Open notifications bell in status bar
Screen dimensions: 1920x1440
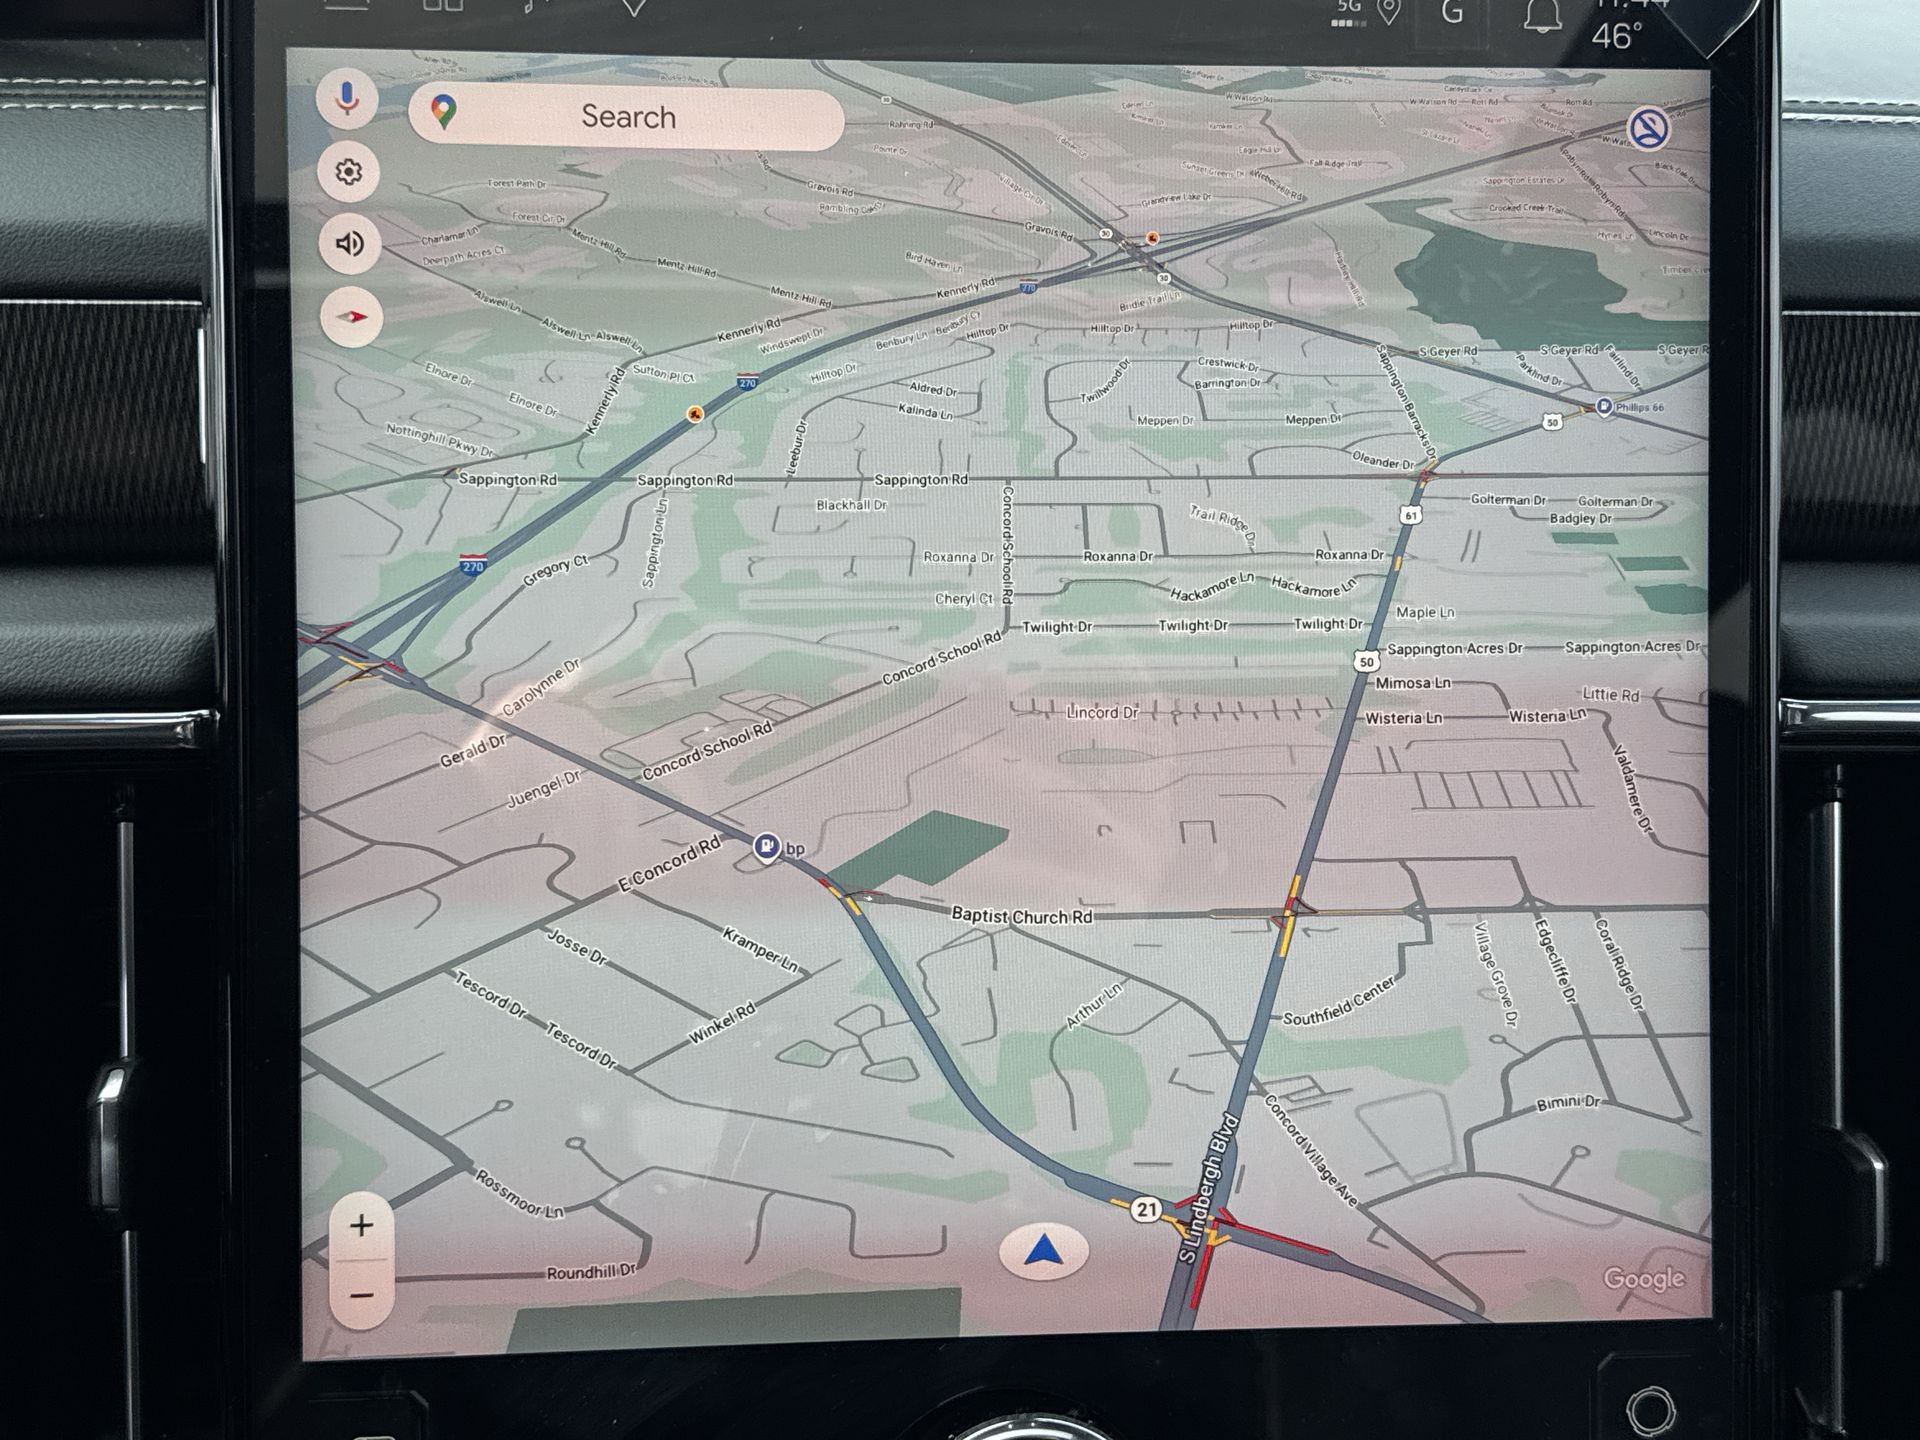tap(1542, 15)
